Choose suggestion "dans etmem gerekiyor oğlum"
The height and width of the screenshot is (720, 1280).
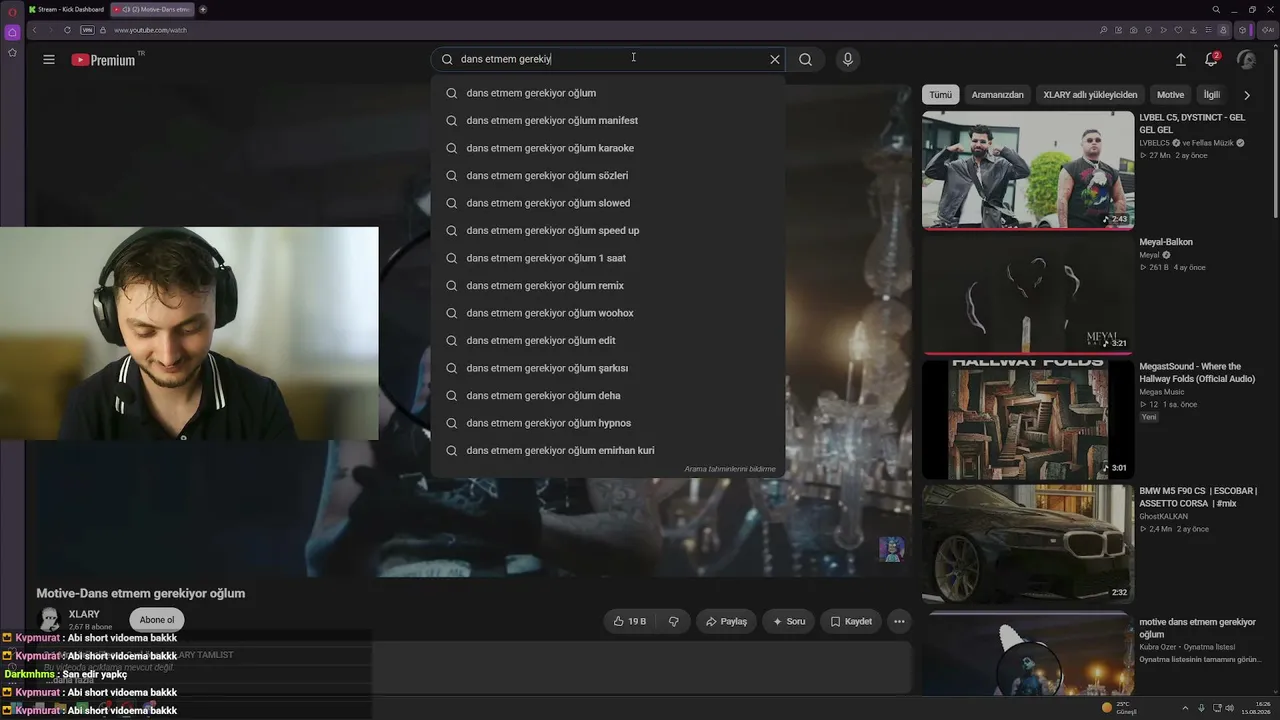[608, 93]
